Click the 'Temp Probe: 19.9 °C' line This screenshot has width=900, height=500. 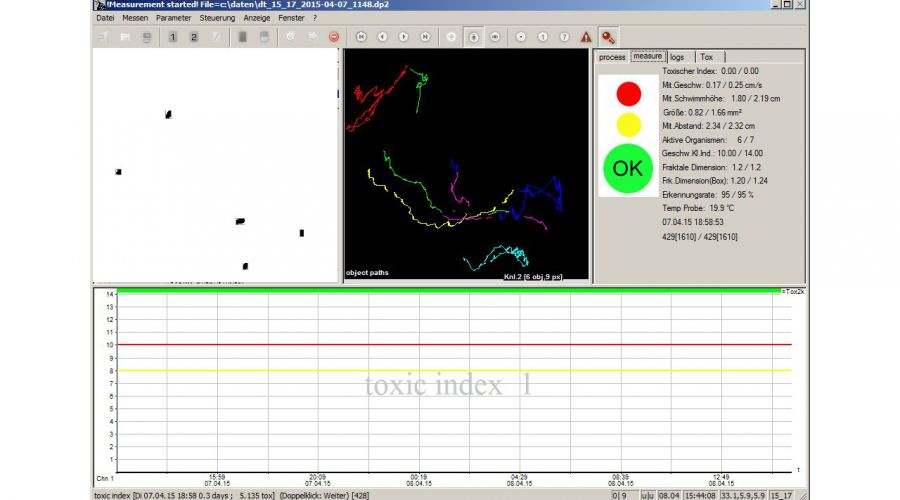pos(698,208)
